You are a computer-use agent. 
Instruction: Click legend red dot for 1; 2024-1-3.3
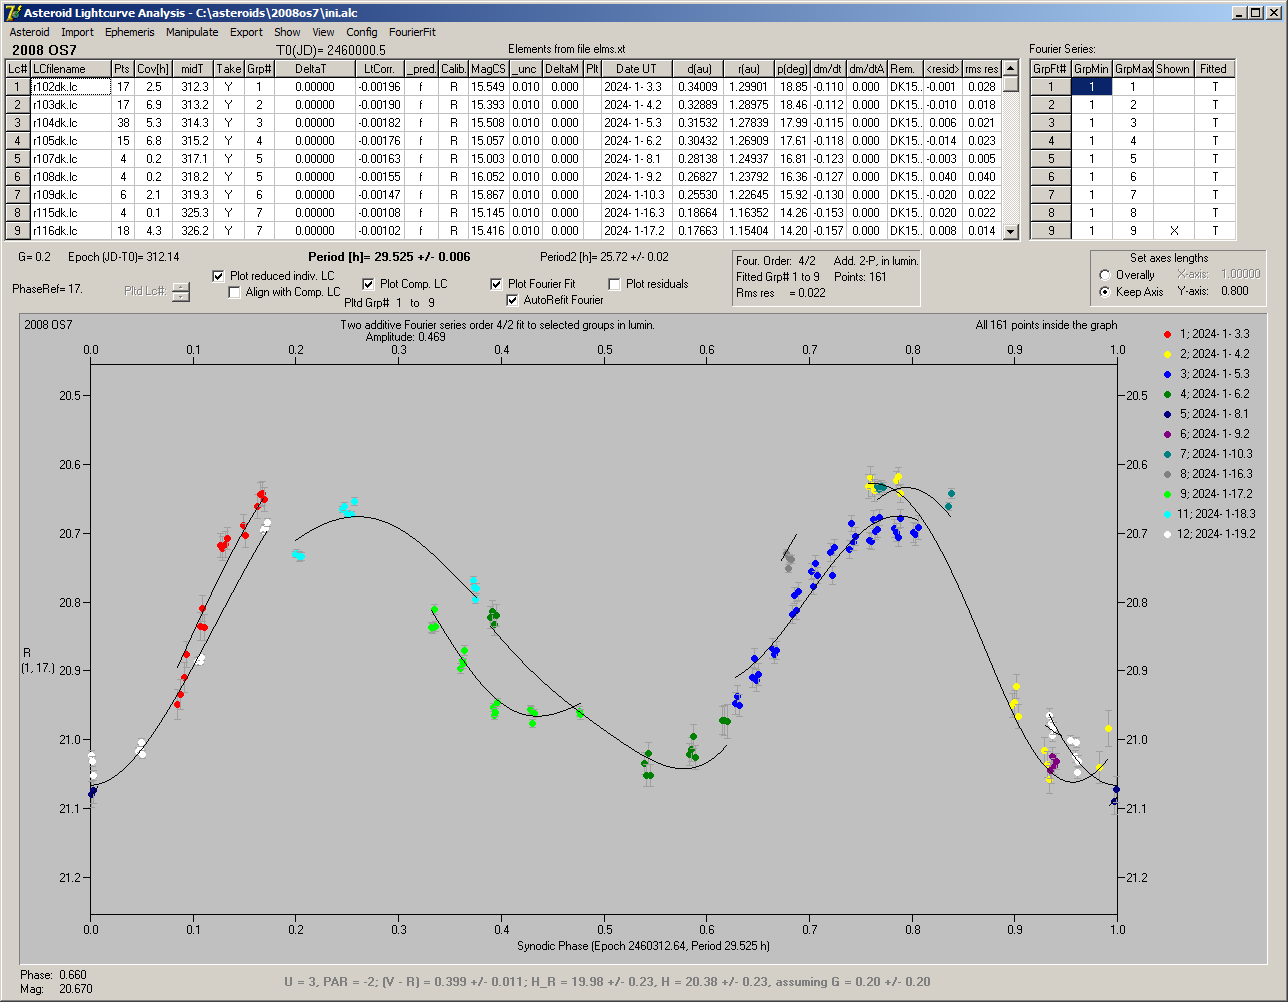(x=1169, y=333)
